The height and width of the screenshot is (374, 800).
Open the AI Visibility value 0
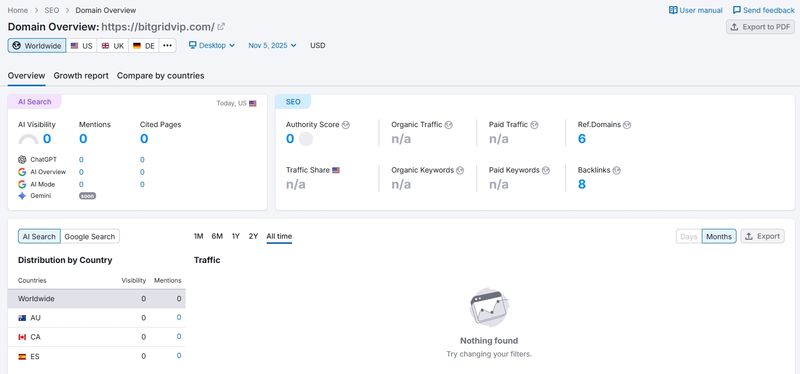click(47, 139)
